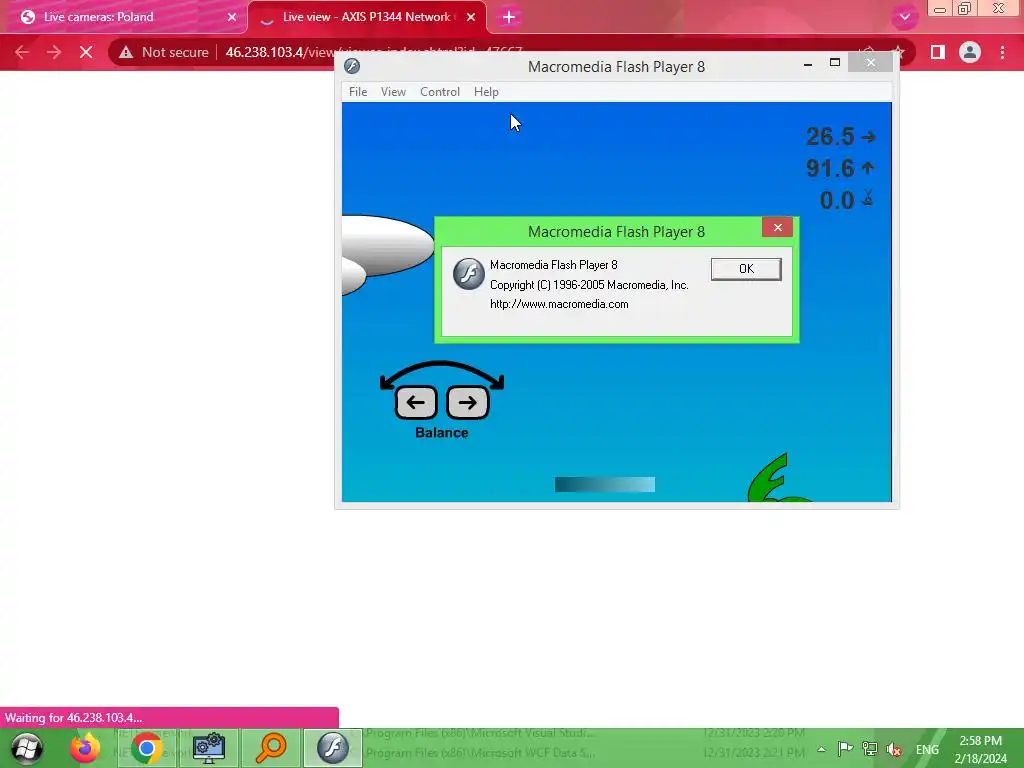This screenshot has width=1024, height=768.
Task: Click OK in the about dialog
Action: coord(746,269)
